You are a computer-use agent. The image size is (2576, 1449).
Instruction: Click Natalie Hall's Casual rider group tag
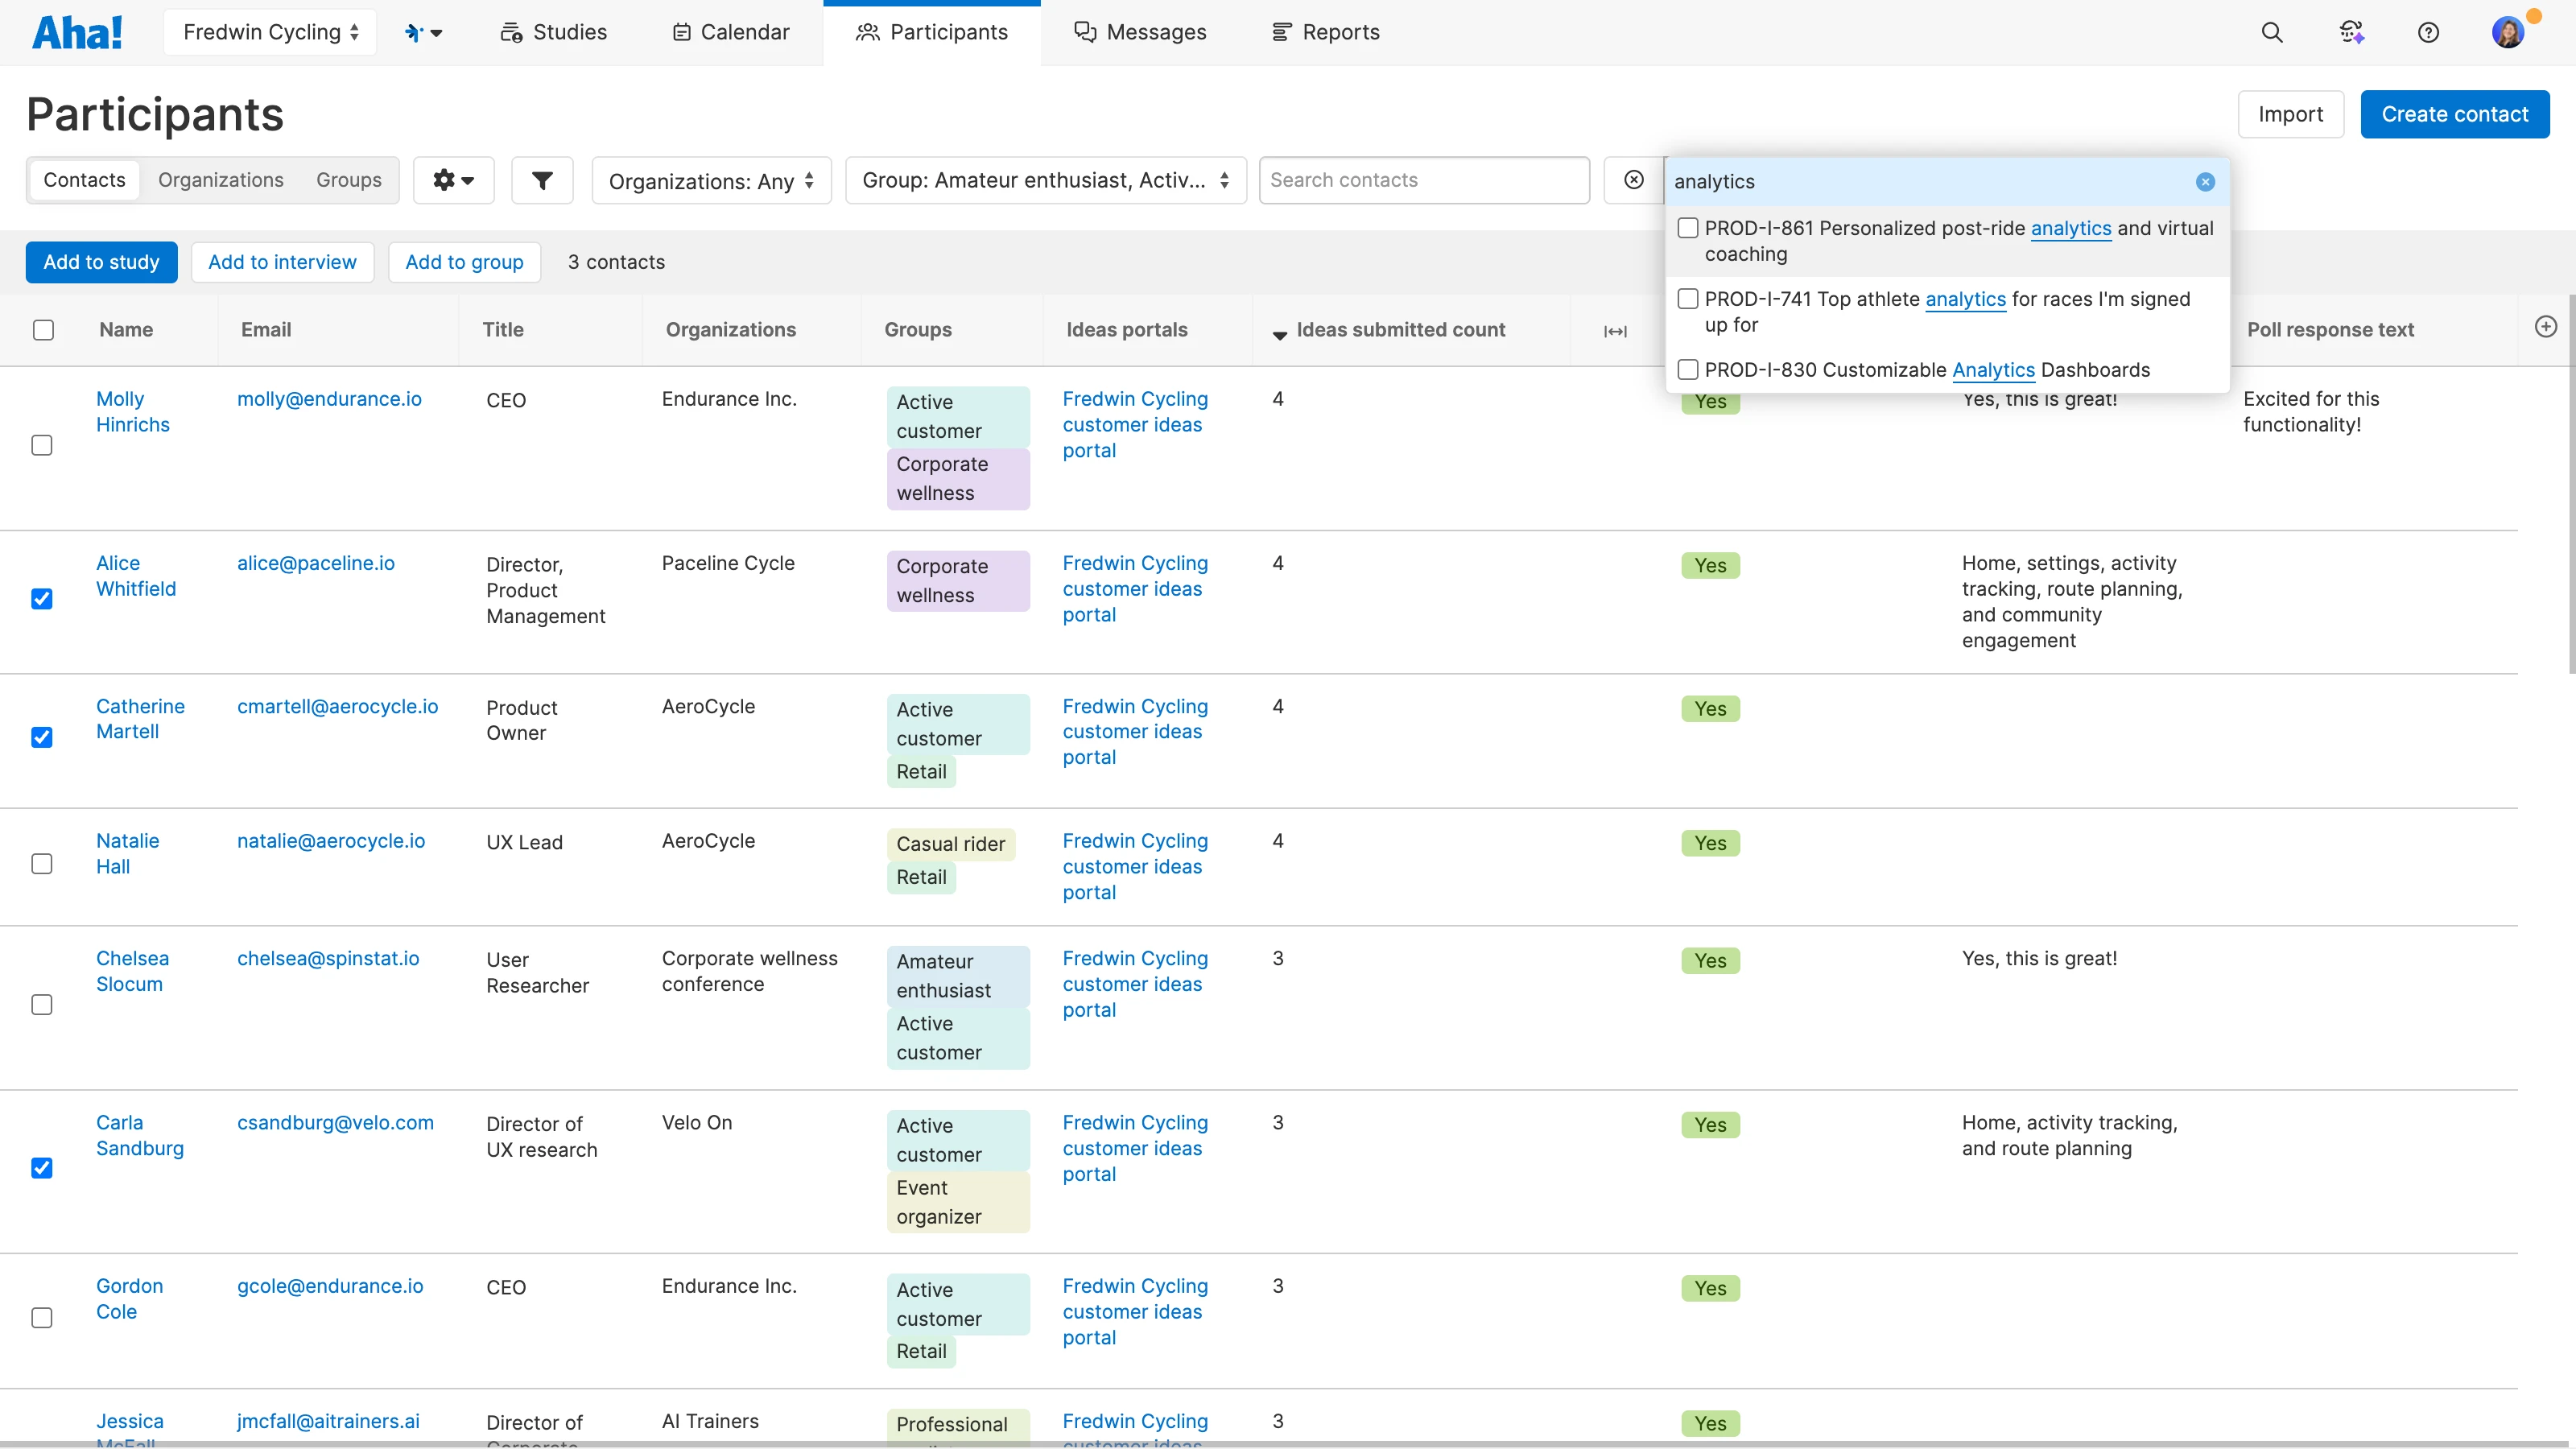950,844
